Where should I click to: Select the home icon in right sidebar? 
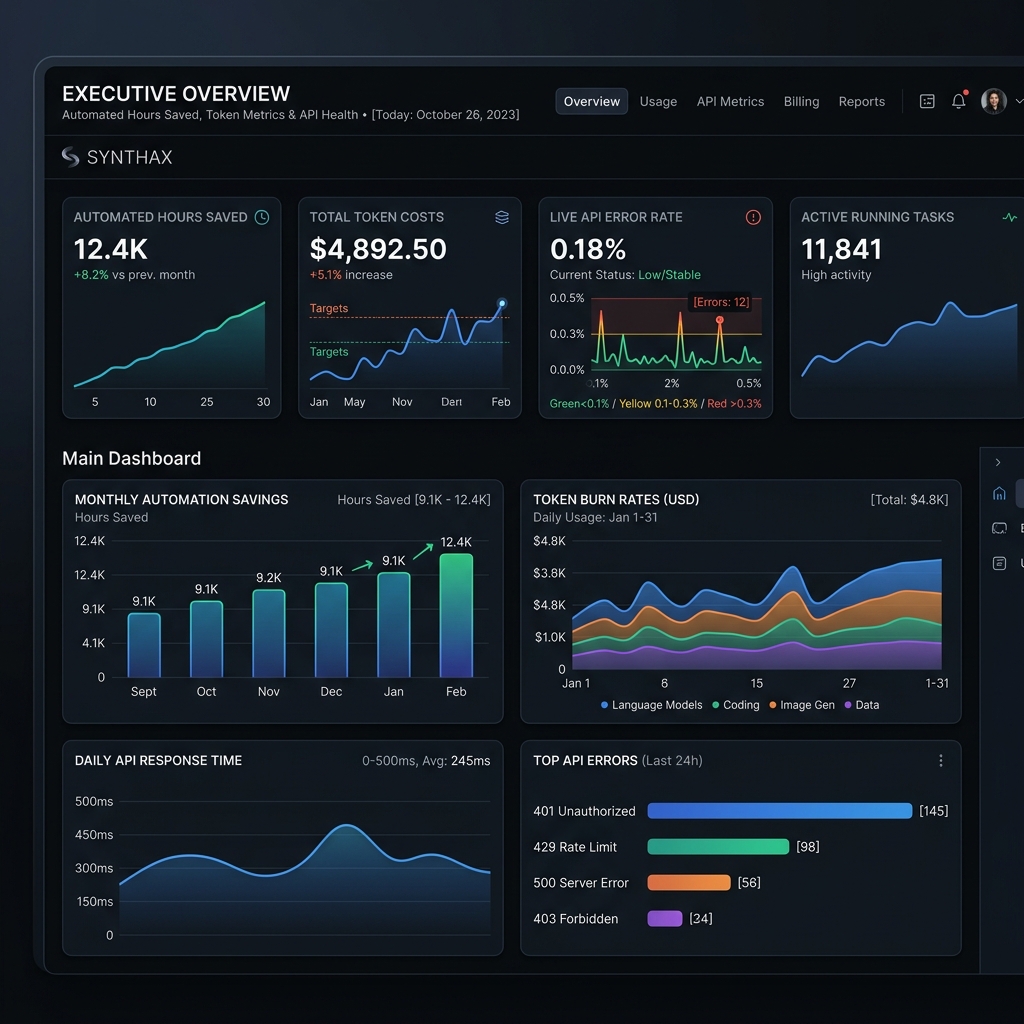click(999, 493)
